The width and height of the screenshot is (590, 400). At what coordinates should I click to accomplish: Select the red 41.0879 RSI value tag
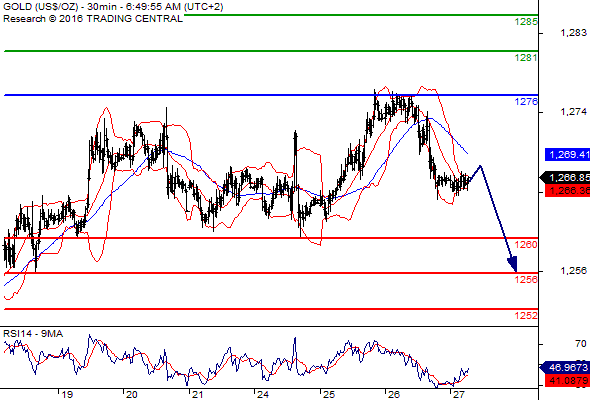pos(567,380)
